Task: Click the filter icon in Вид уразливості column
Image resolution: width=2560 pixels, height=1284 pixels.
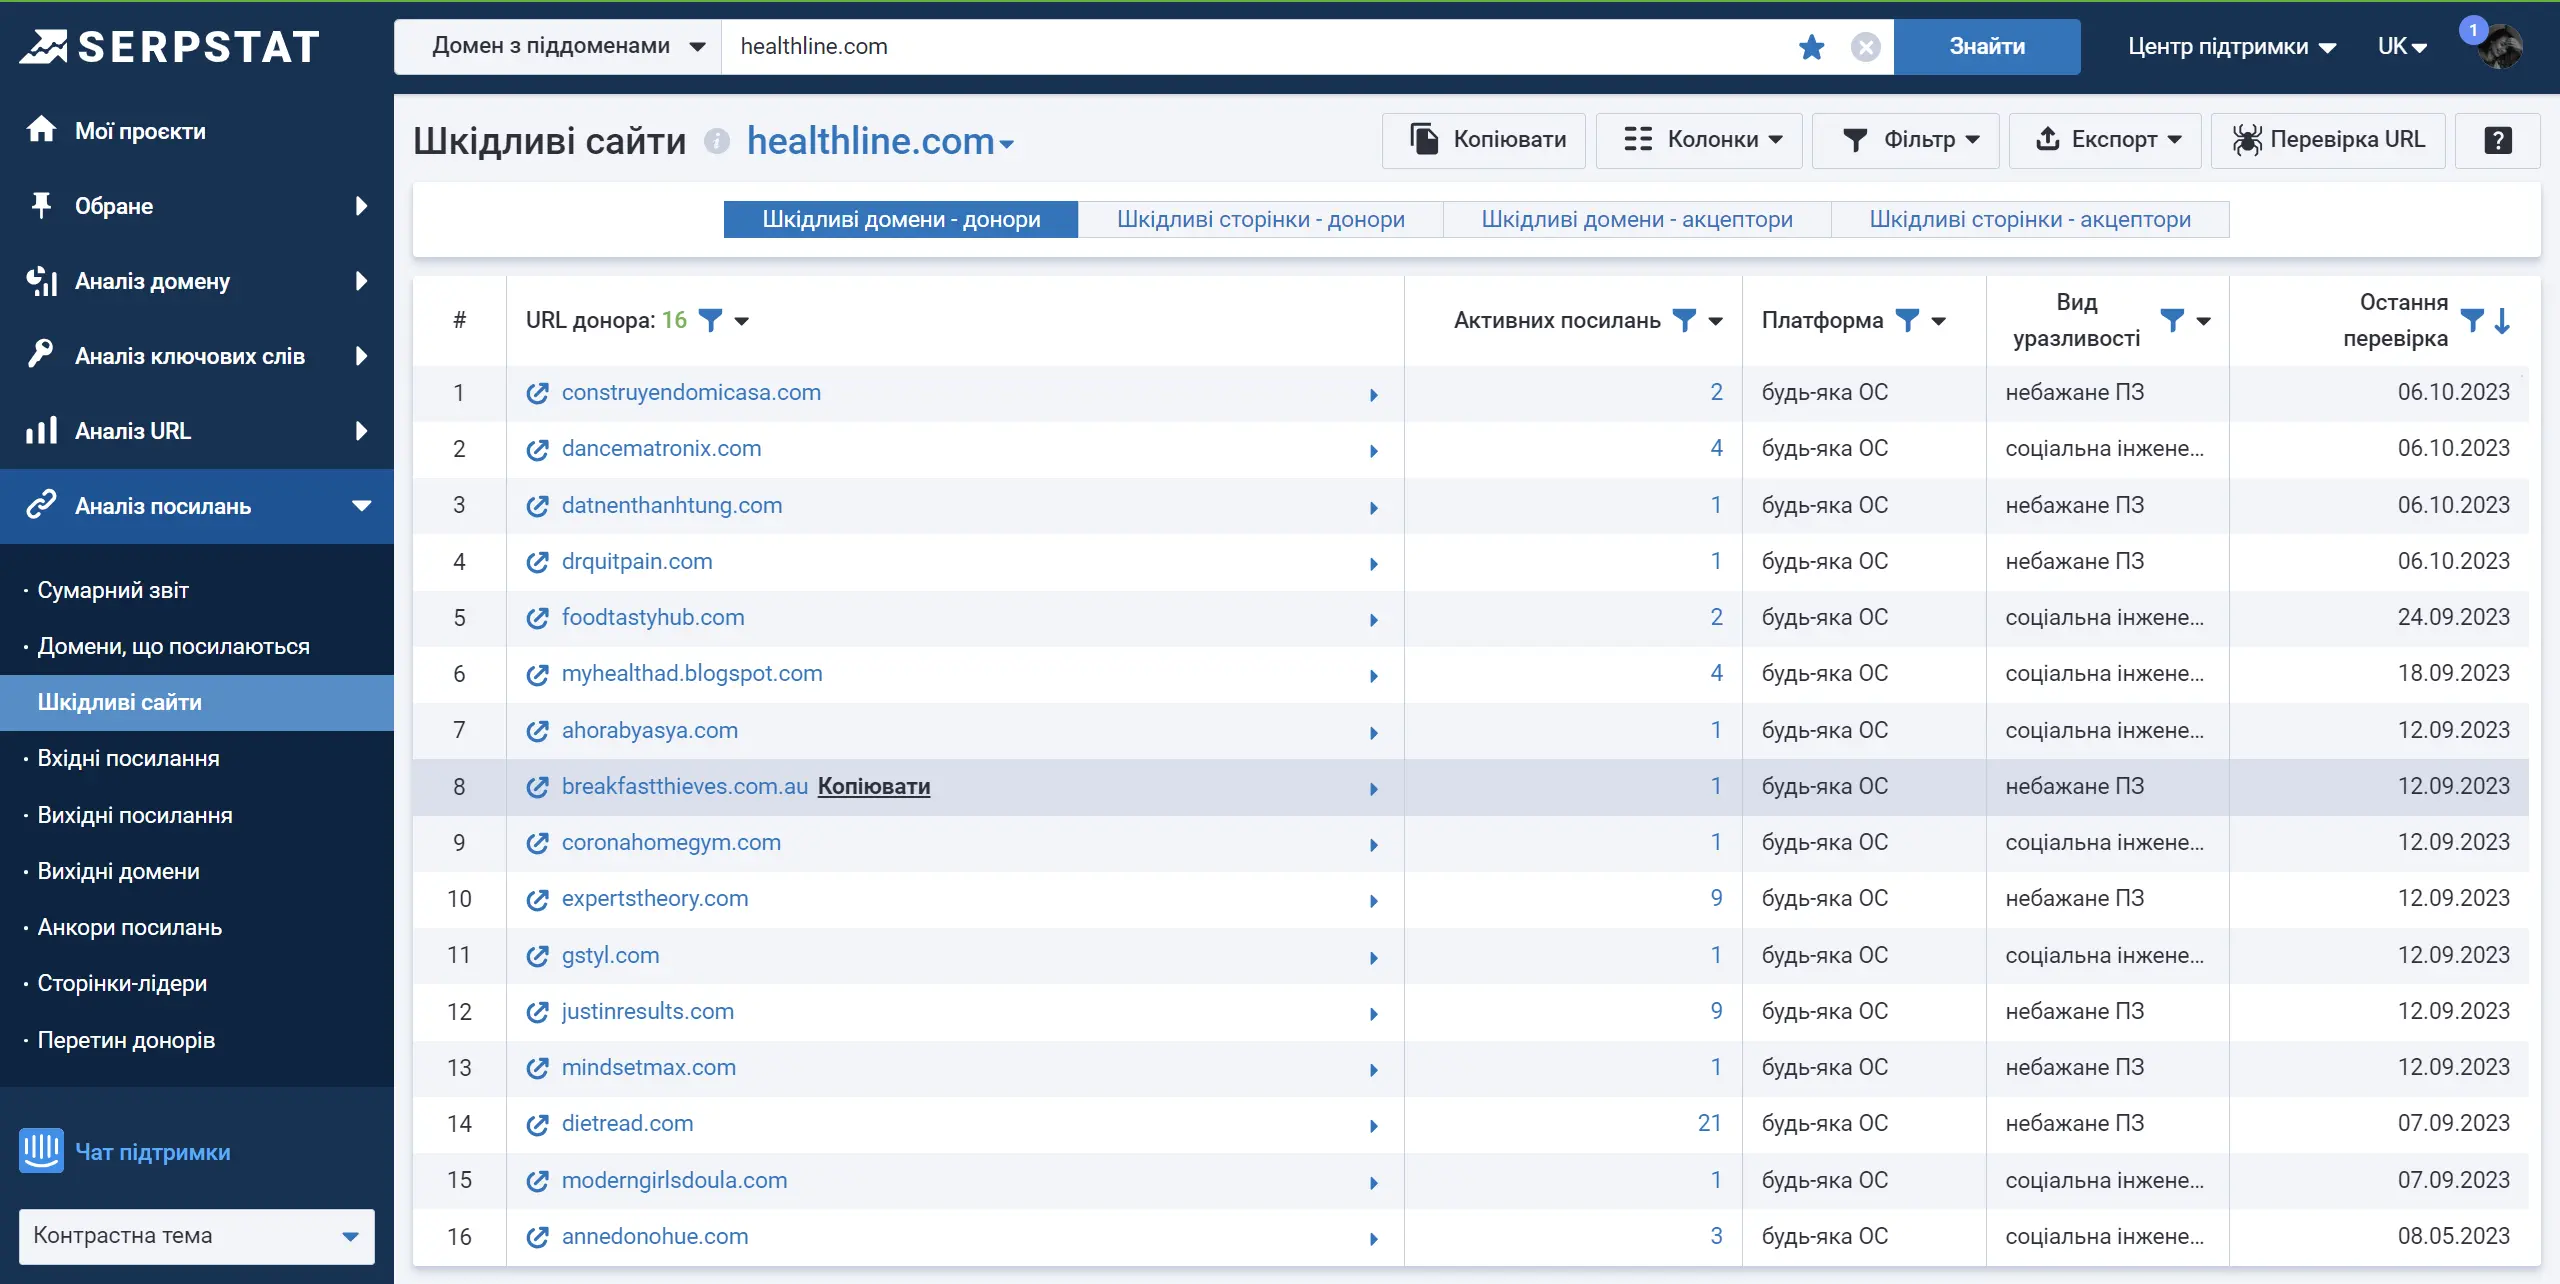Action: [2171, 320]
